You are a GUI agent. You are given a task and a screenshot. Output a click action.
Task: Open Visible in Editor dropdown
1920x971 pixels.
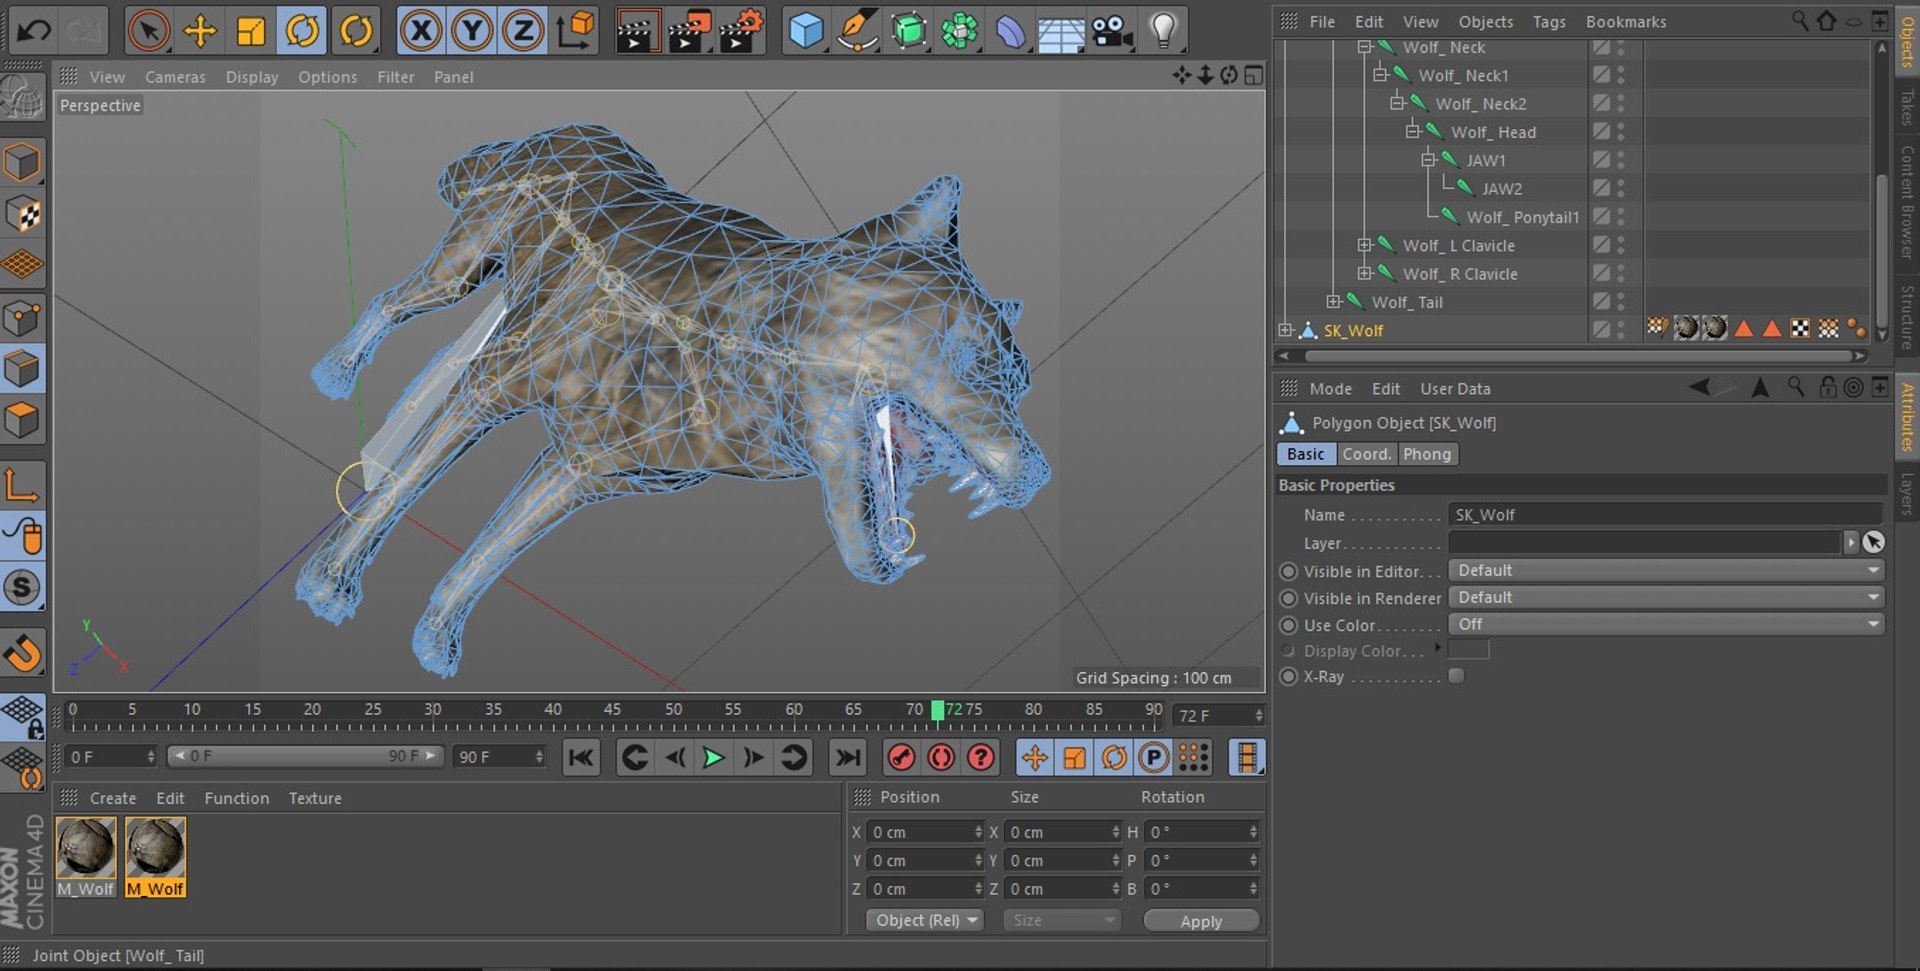coord(1666,570)
